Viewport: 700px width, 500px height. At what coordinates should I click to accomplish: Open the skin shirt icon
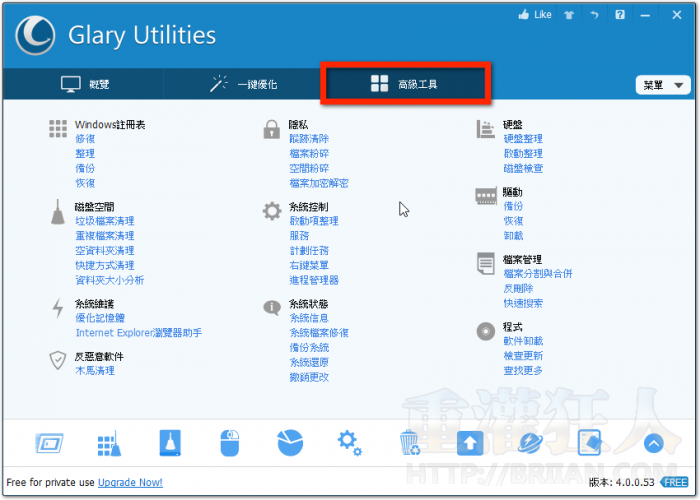pyautogui.click(x=569, y=15)
